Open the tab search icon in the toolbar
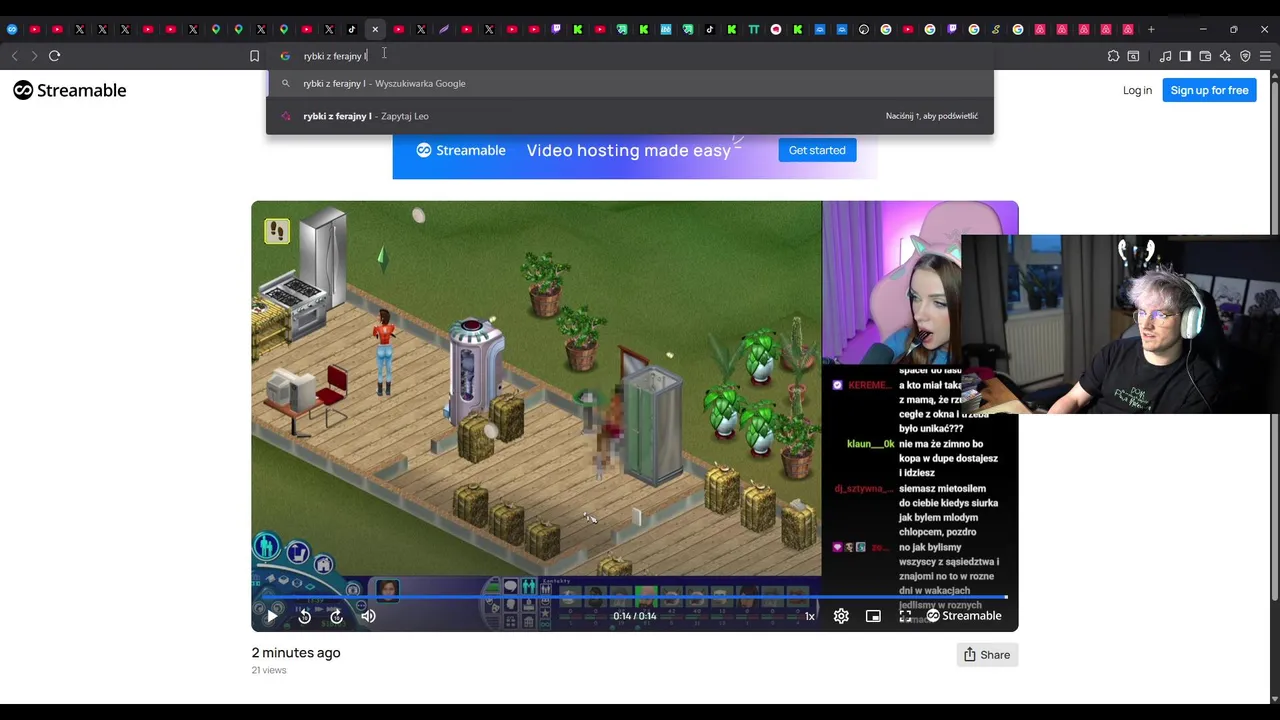 pos(1133,56)
